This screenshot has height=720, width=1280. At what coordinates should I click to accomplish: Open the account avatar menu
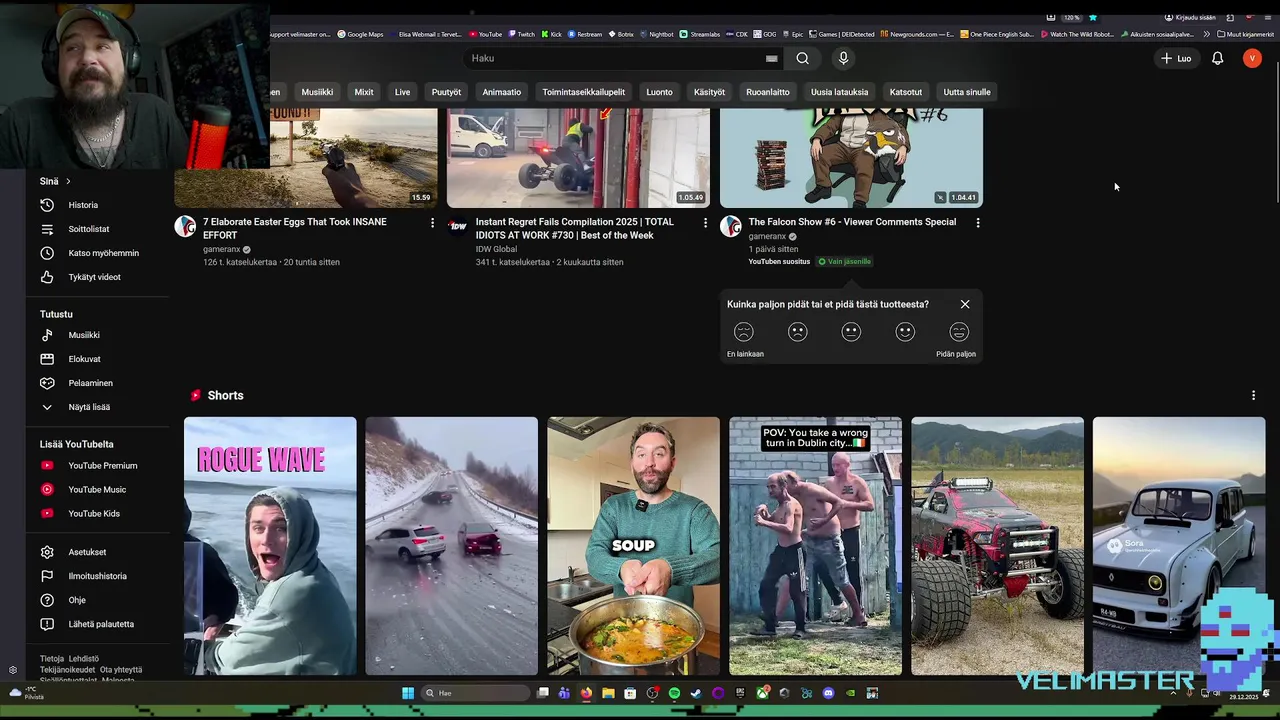(x=1252, y=58)
